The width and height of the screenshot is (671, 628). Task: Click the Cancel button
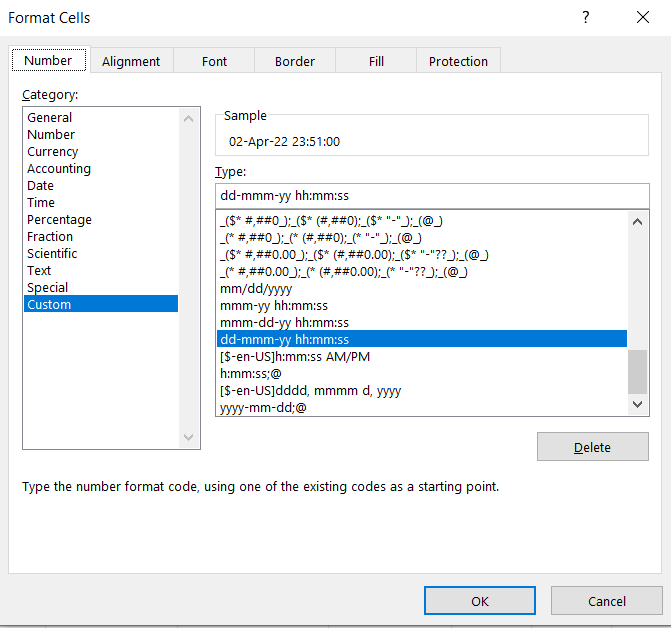(x=606, y=601)
